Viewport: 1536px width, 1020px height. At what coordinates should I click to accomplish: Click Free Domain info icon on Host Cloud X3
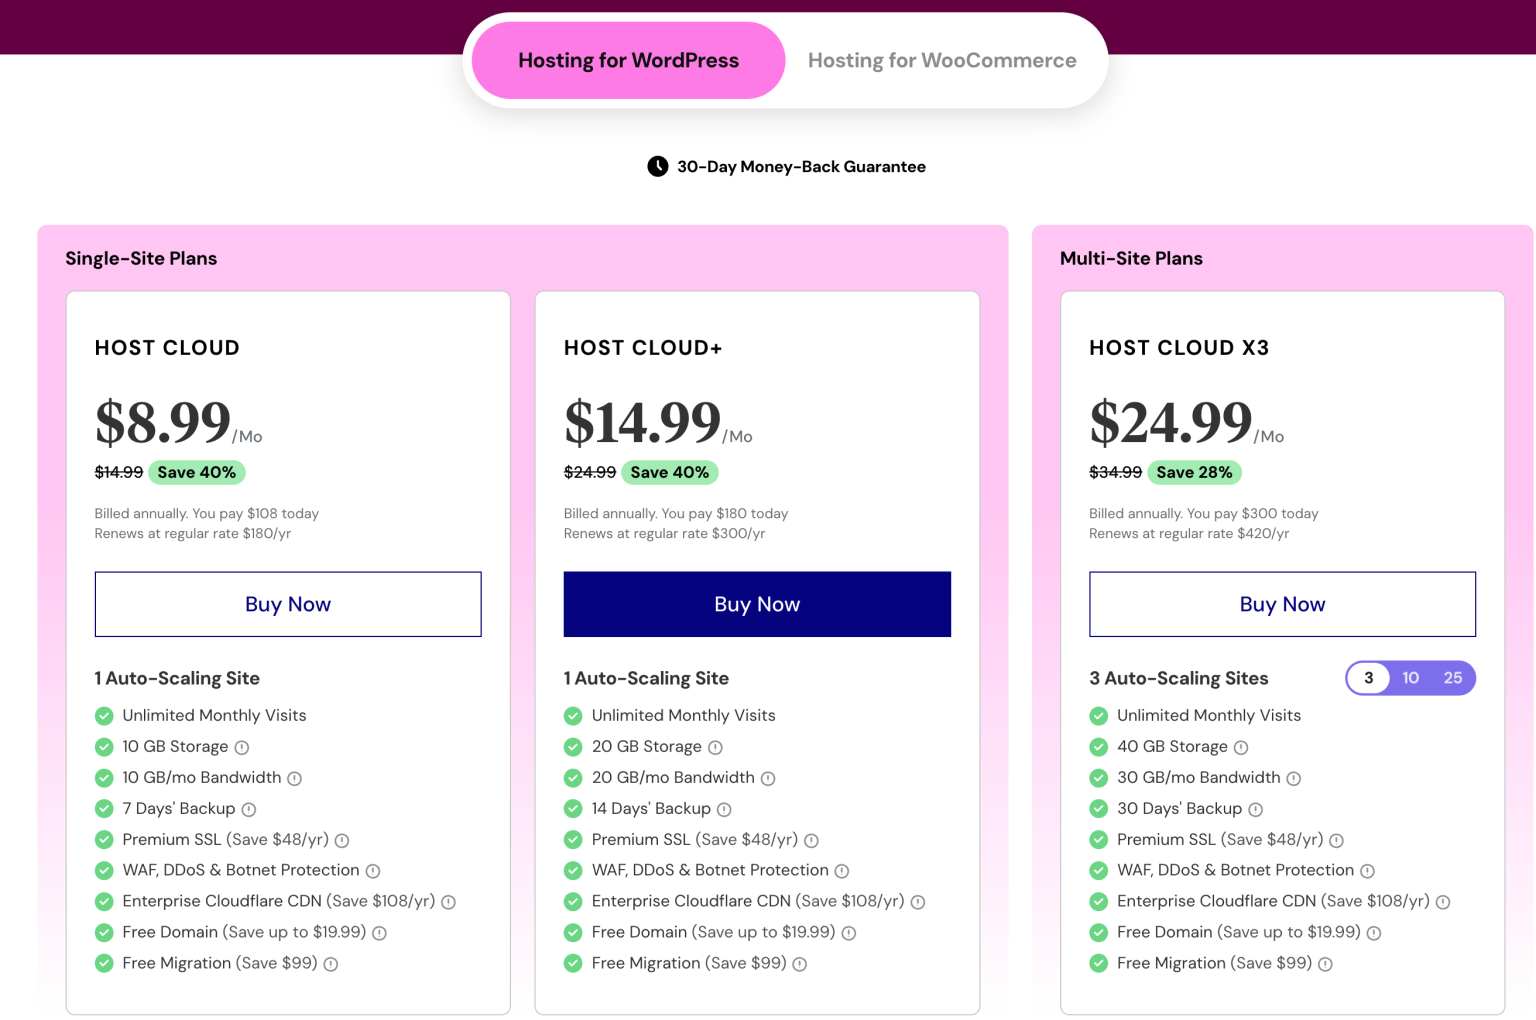(x=1374, y=932)
